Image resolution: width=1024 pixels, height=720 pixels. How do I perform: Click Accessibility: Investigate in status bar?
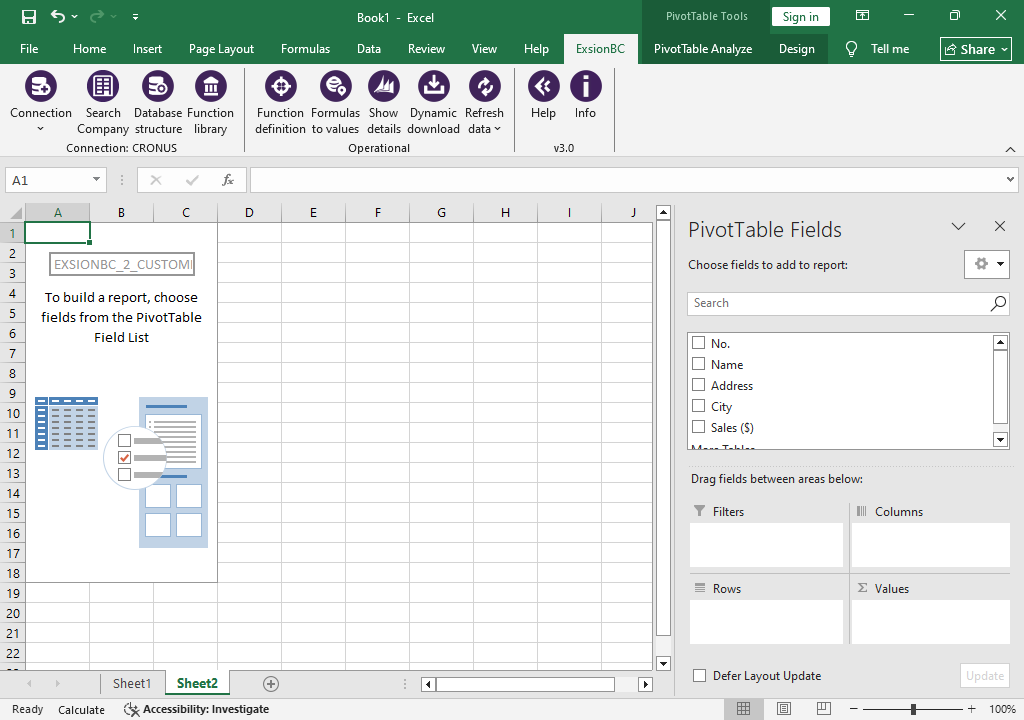coord(197,709)
